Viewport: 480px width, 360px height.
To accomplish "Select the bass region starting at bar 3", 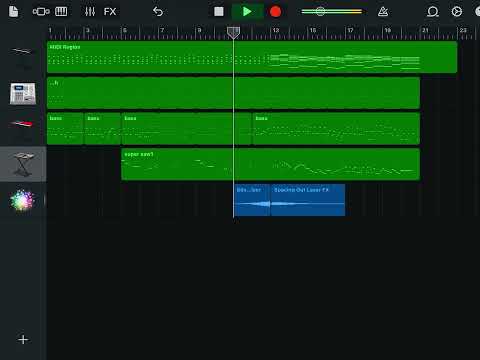I will click(x=103, y=129).
